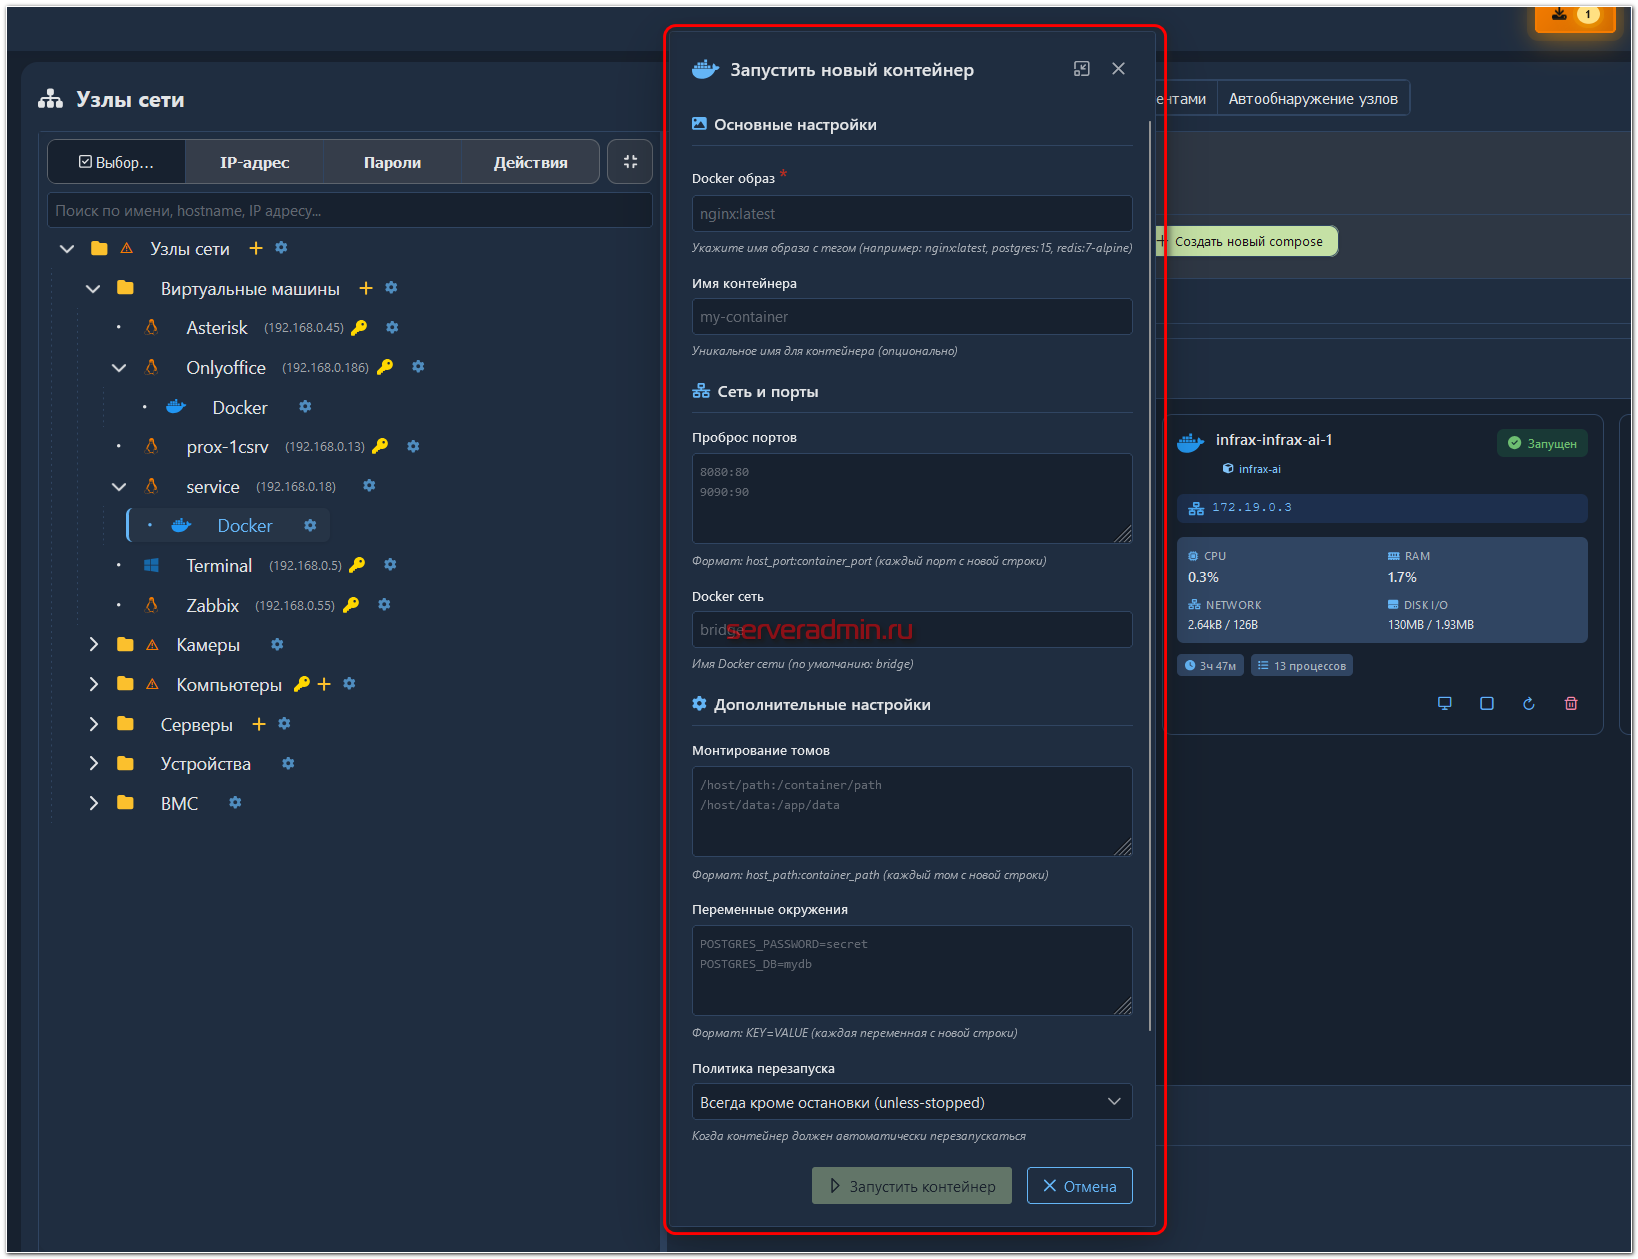Focus the Docker образ input field
1638x1259 pixels.
(911, 214)
